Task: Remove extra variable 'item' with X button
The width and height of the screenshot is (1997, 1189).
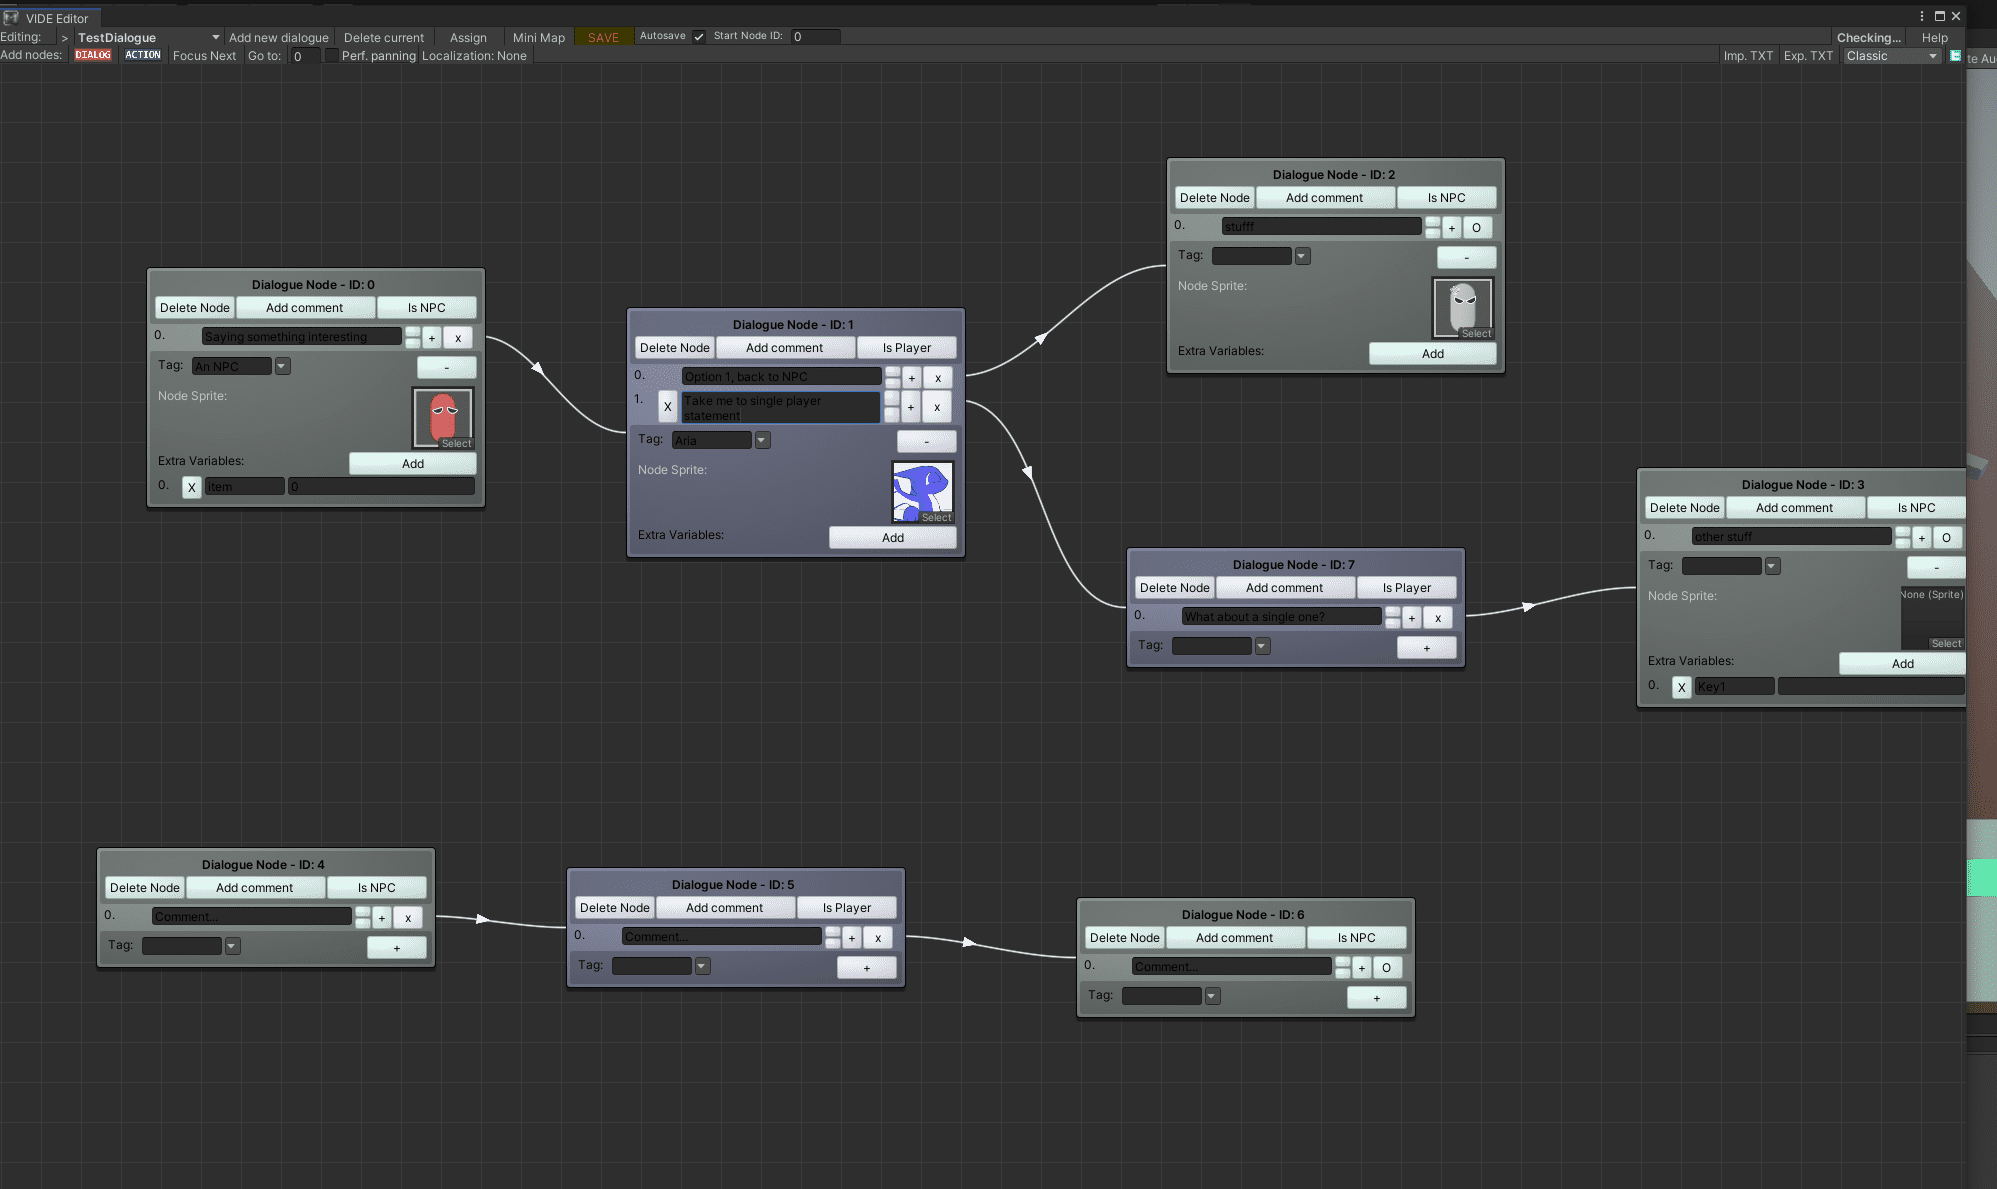Action: (x=191, y=487)
